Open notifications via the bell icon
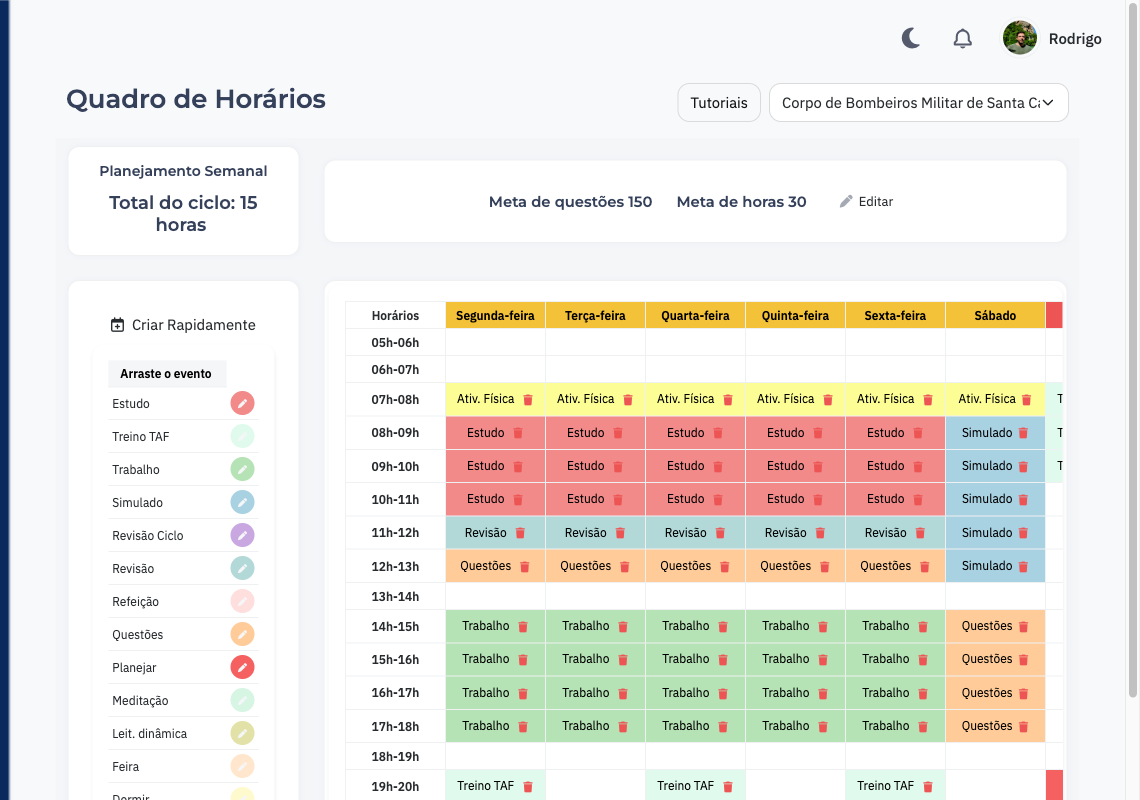Screen dimensions: 1140x800 (x=962, y=39)
